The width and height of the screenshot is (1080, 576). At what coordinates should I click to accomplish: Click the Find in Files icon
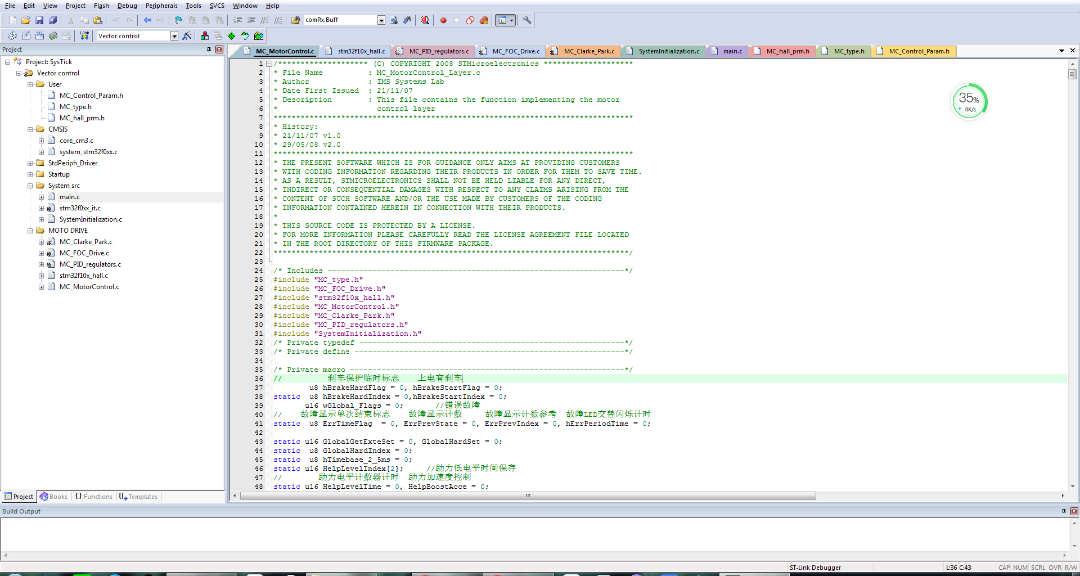point(295,20)
